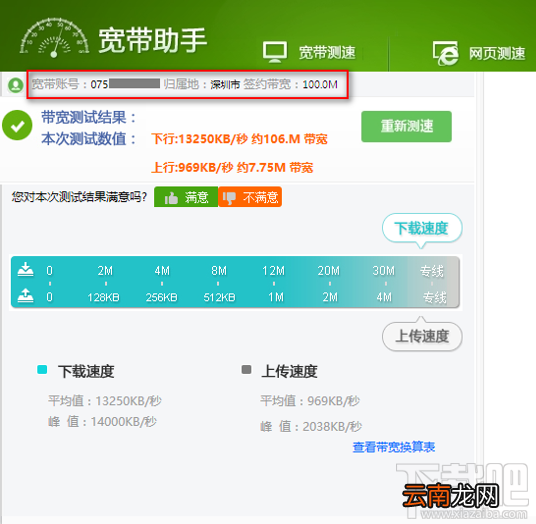
Task: Click the 本次测试数值 label
Action: tap(89, 139)
